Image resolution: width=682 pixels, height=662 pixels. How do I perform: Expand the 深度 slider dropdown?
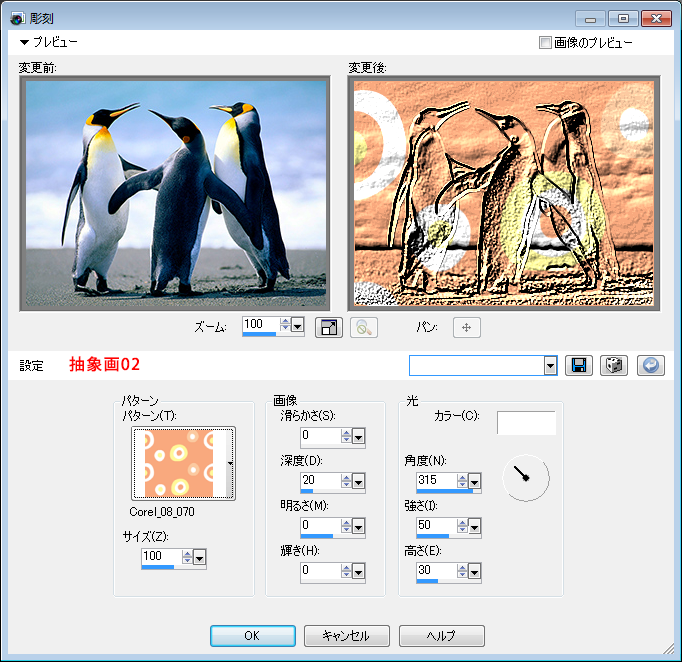click(x=359, y=481)
